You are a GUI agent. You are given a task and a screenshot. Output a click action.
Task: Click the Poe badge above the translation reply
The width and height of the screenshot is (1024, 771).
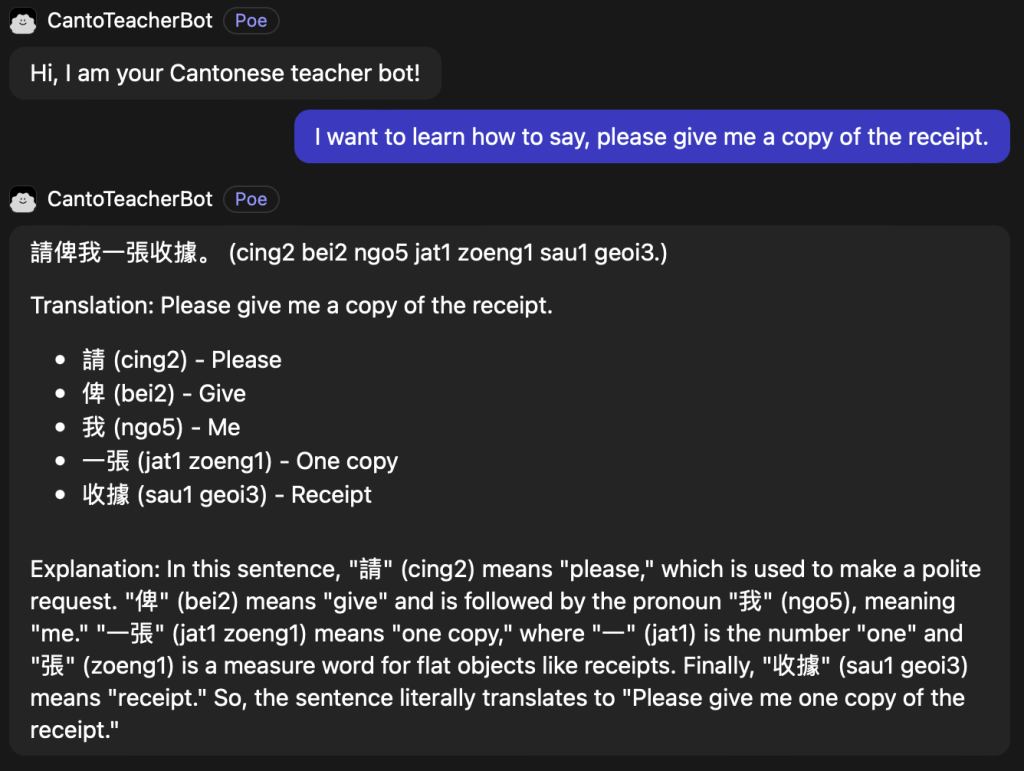point(251,199)
